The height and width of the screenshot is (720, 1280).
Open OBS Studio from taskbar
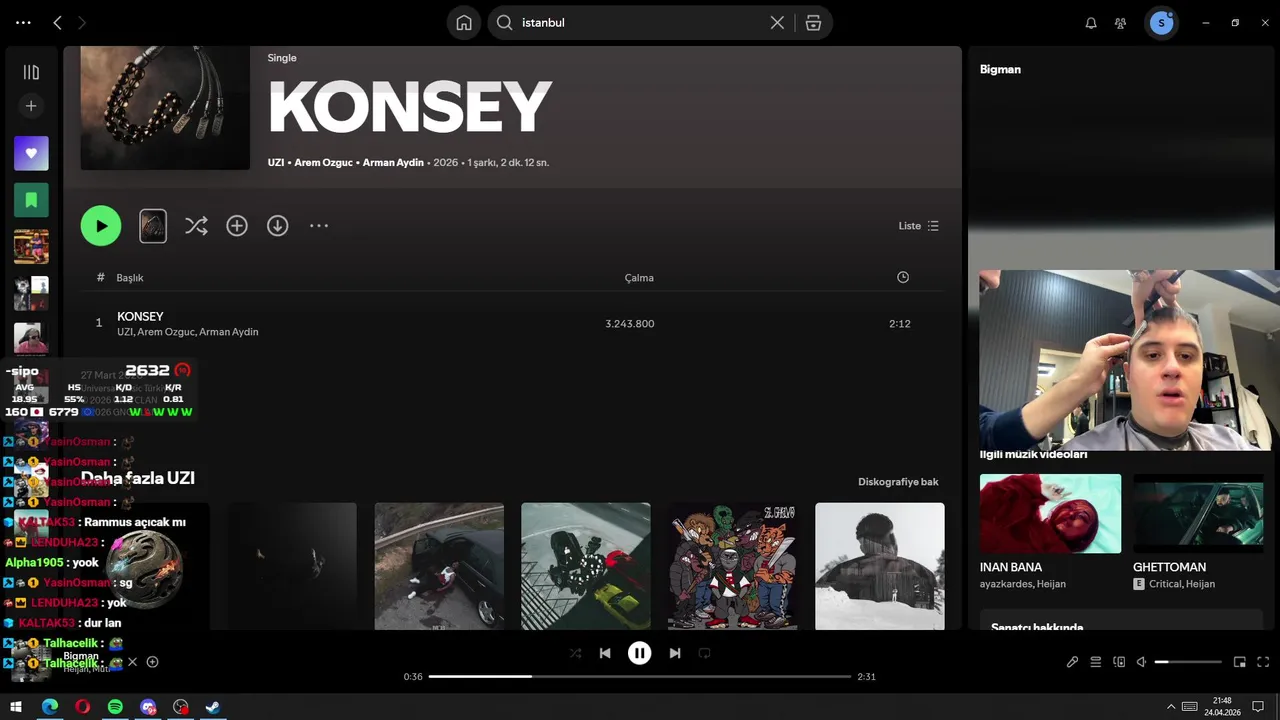pyautogui.click(x=180, y=707)
